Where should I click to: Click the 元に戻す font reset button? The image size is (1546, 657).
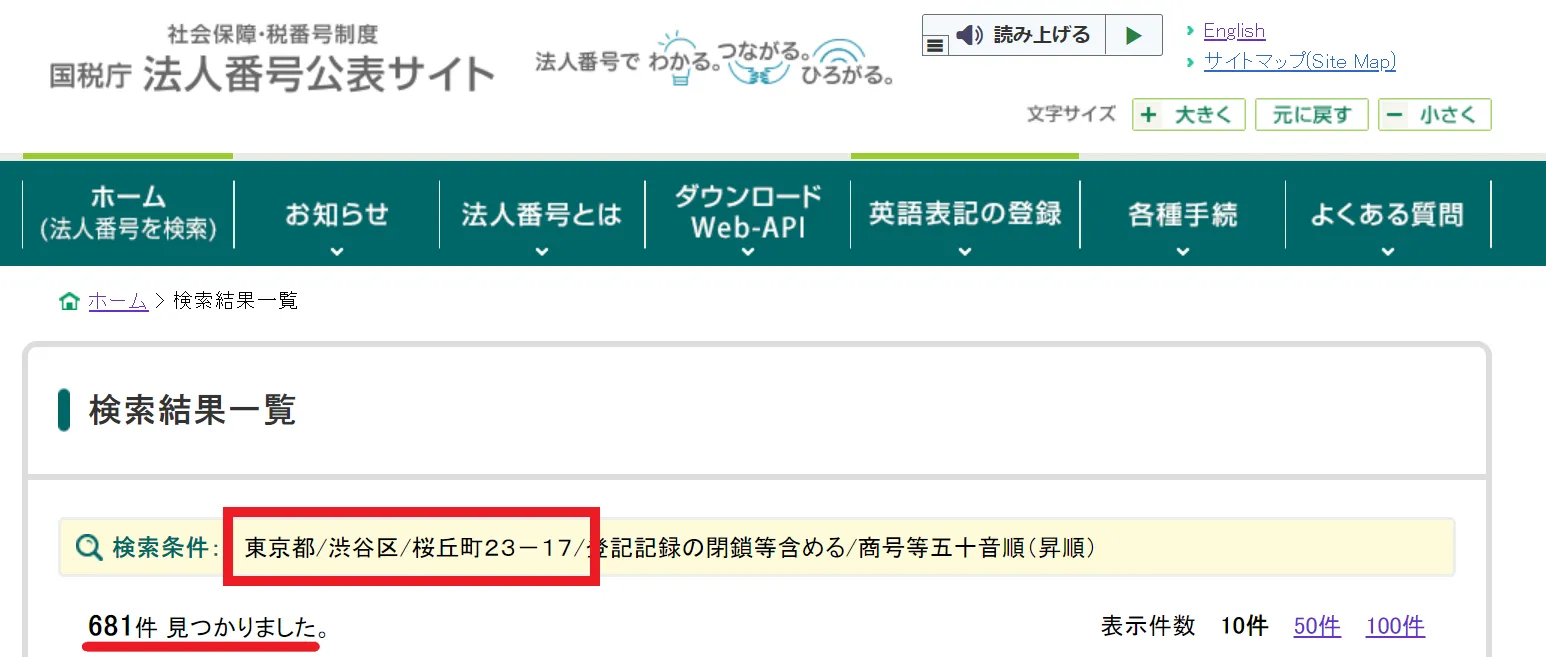(1311, 114)
